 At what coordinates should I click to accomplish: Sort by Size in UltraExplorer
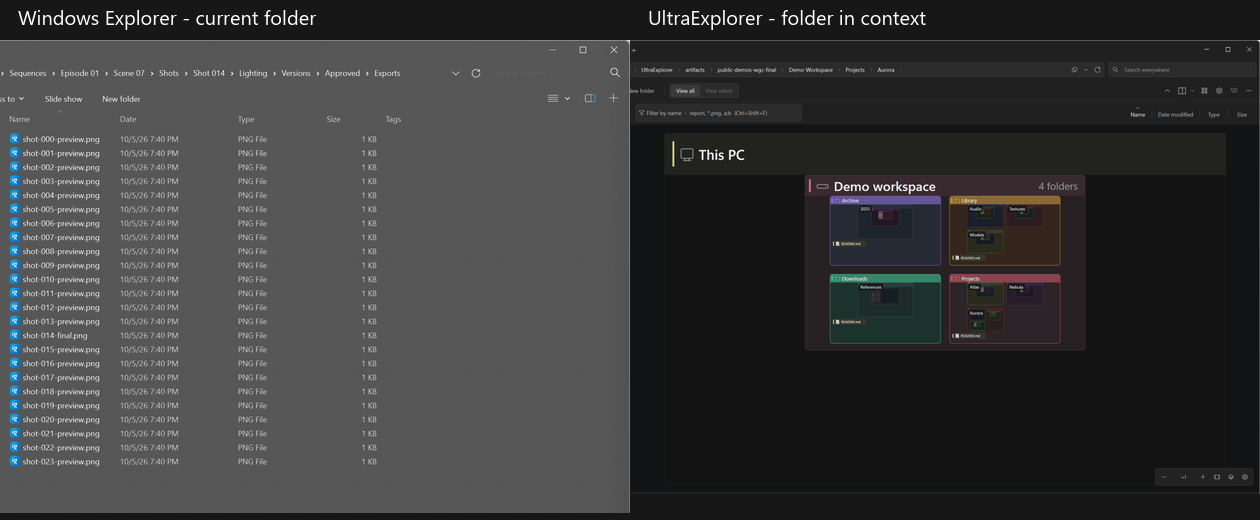point(1242,115)
